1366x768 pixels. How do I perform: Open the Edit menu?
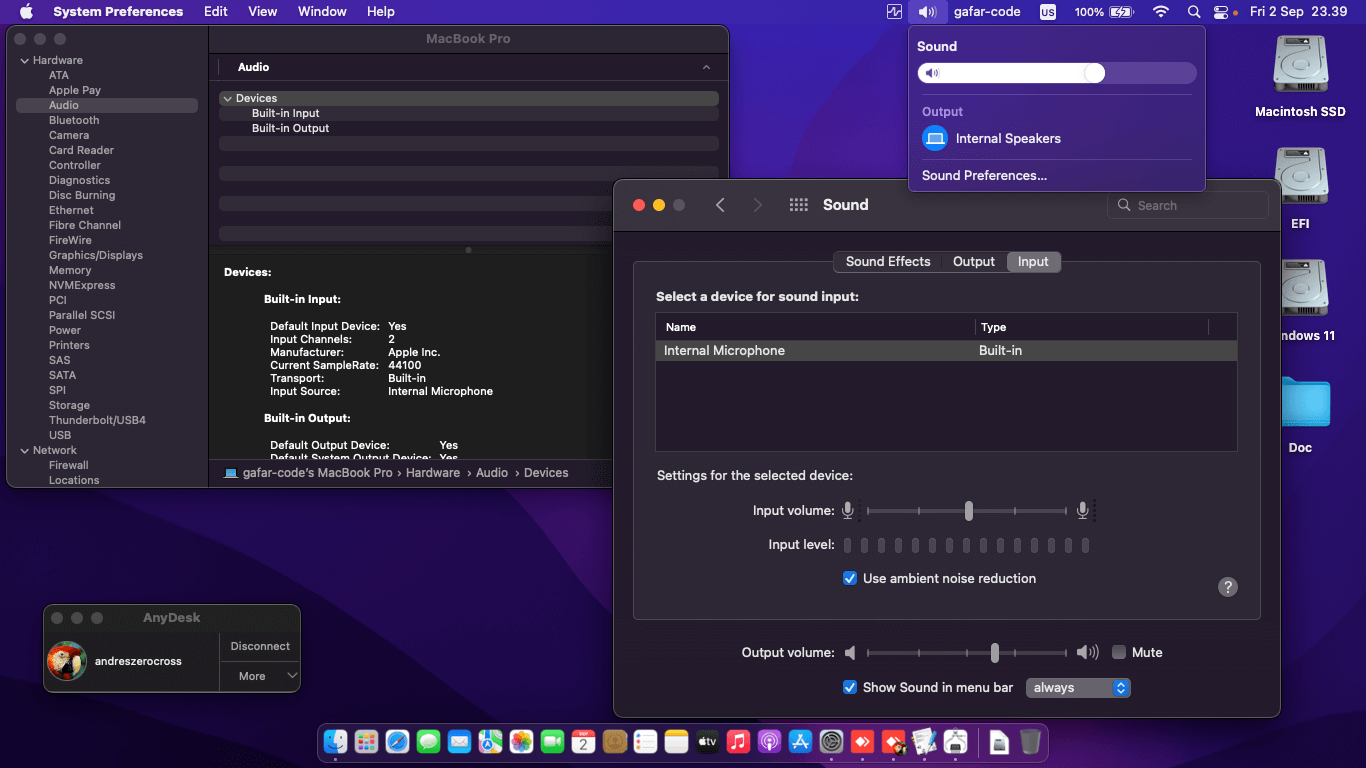click(216, 12)
